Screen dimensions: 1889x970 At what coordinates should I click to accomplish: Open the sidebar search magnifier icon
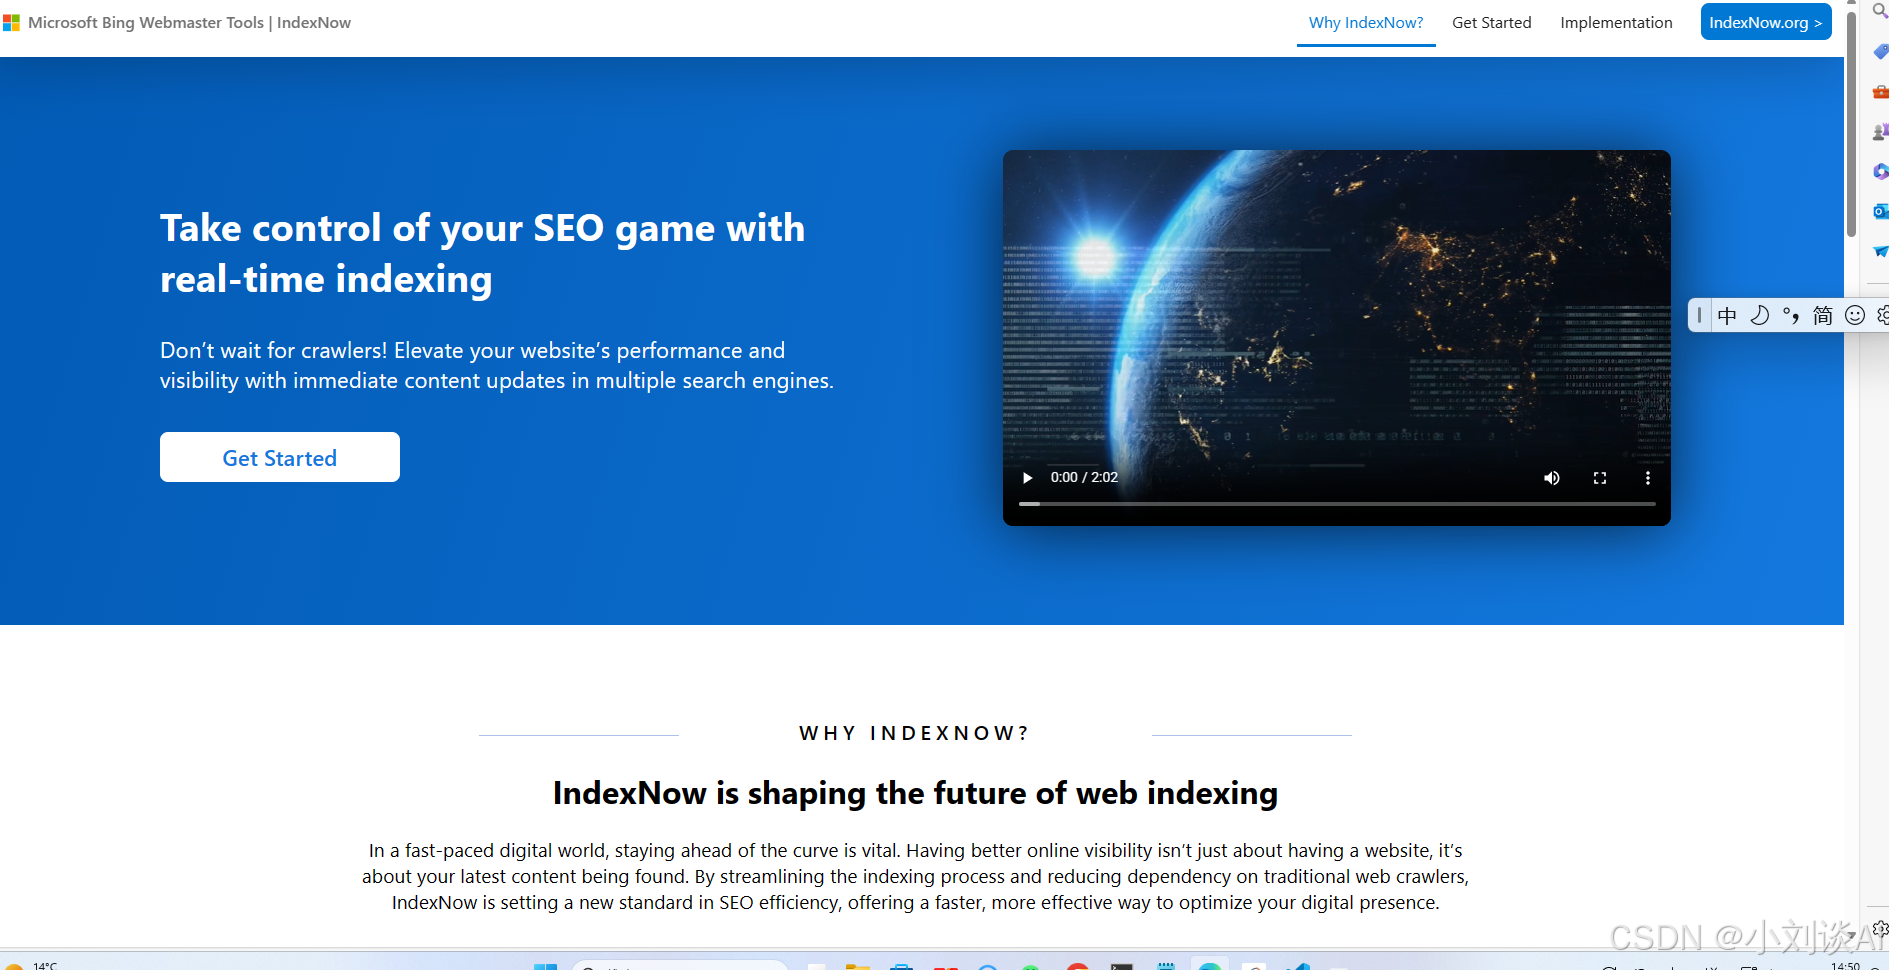(1879, 11)
